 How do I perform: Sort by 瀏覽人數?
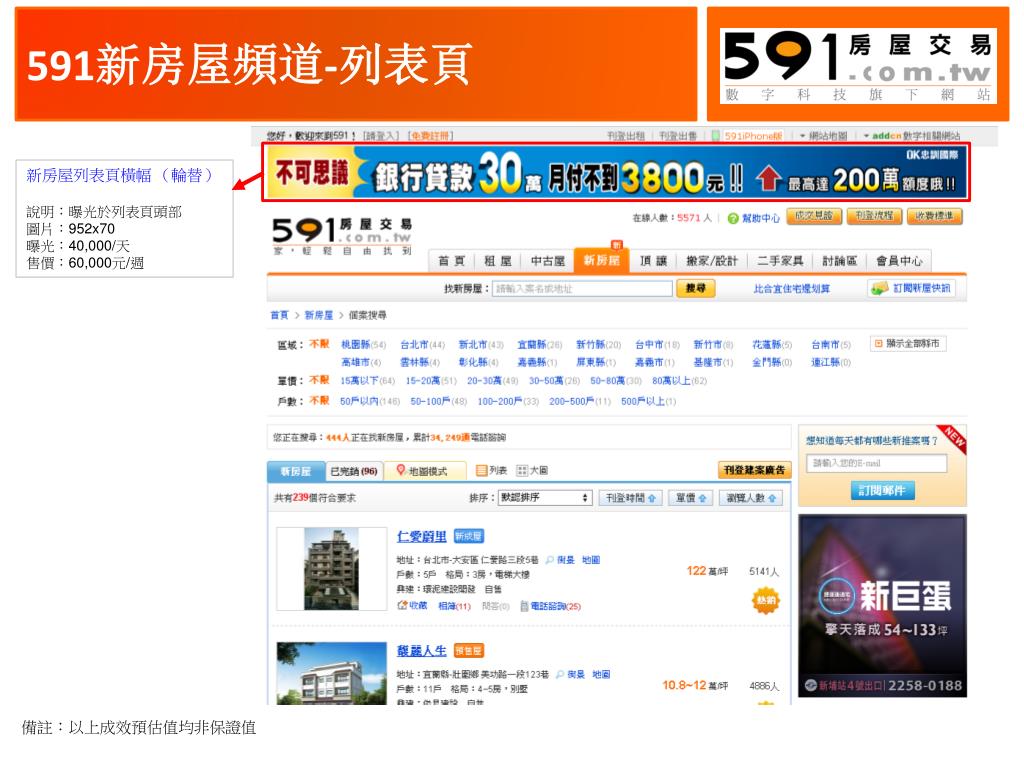point(751,498)
